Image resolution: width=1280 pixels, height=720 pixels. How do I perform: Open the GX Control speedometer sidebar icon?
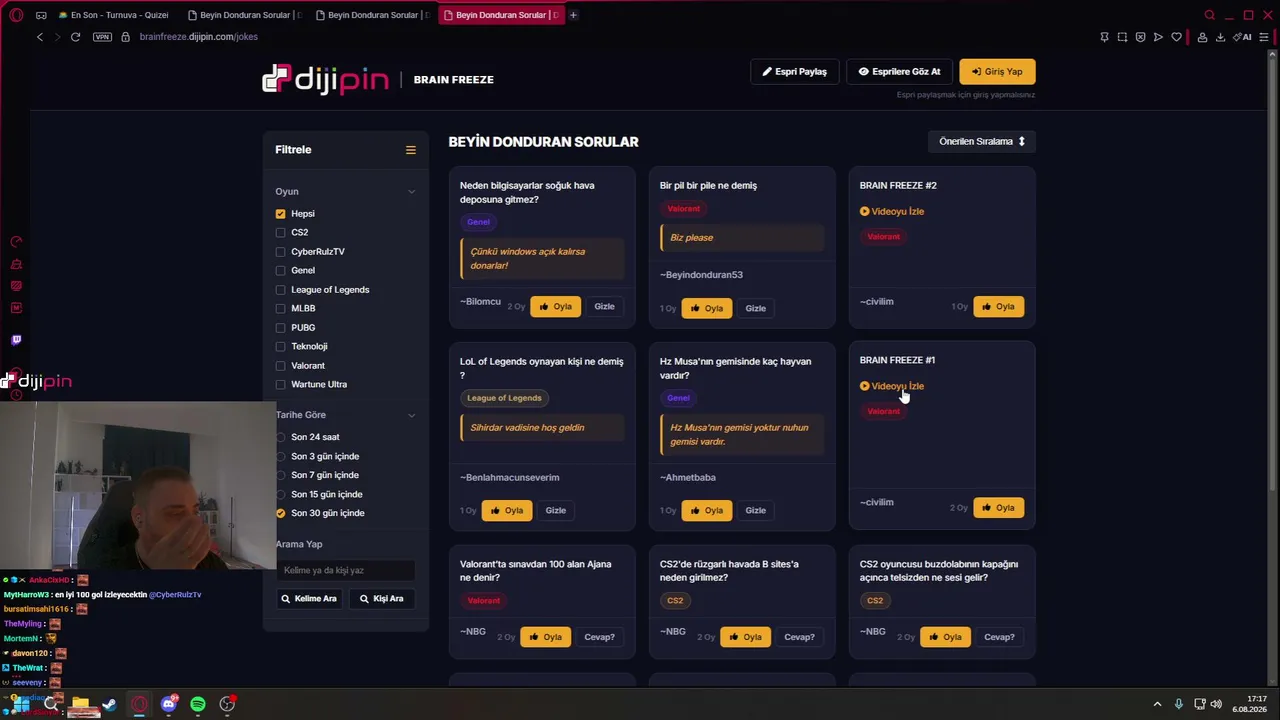coord(16,242)
